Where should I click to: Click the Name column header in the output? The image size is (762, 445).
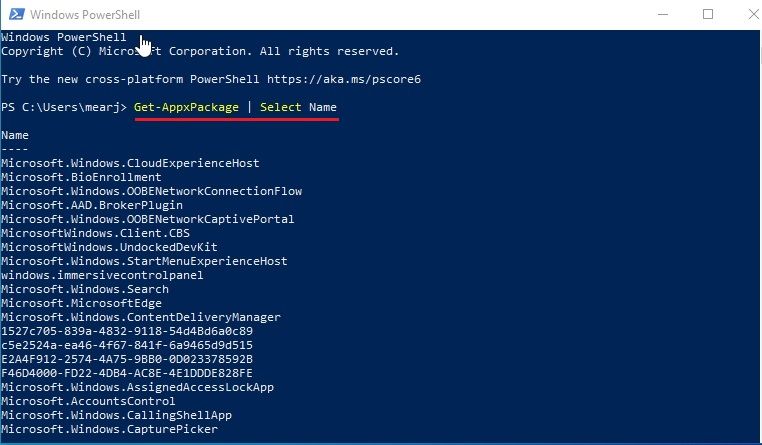(15, 135)
